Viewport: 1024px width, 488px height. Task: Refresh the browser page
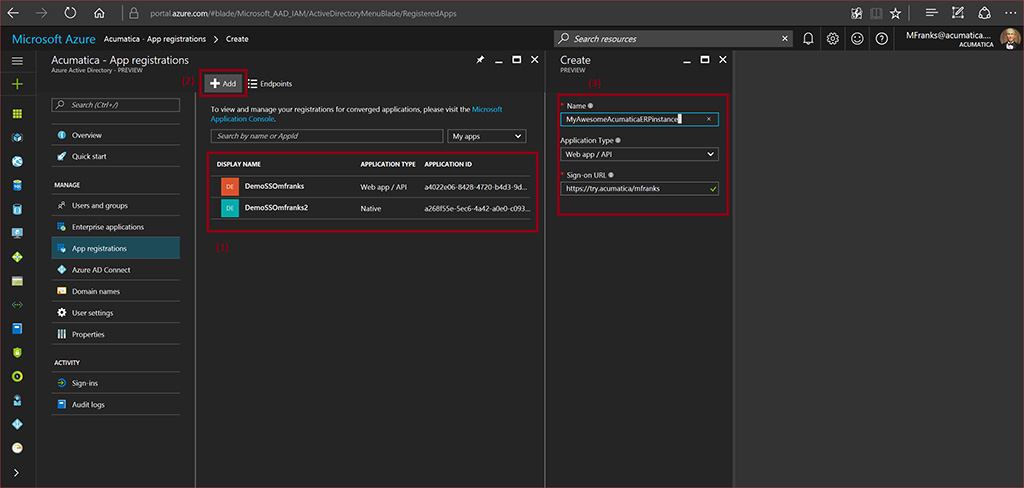71,12
